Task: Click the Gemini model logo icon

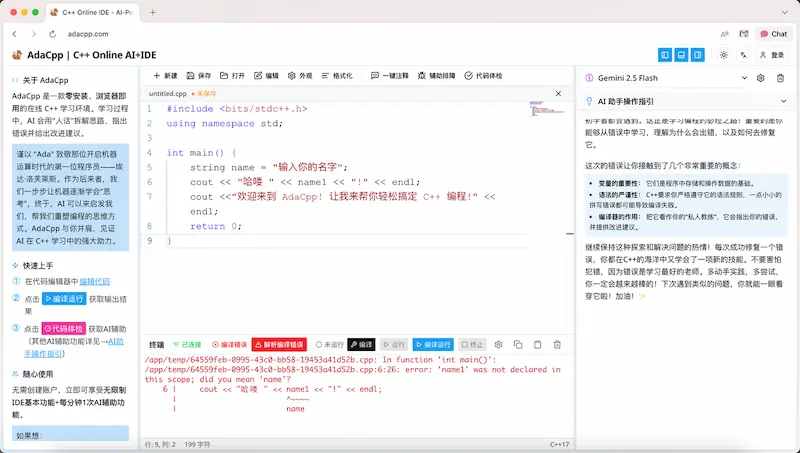Action: 589,78
